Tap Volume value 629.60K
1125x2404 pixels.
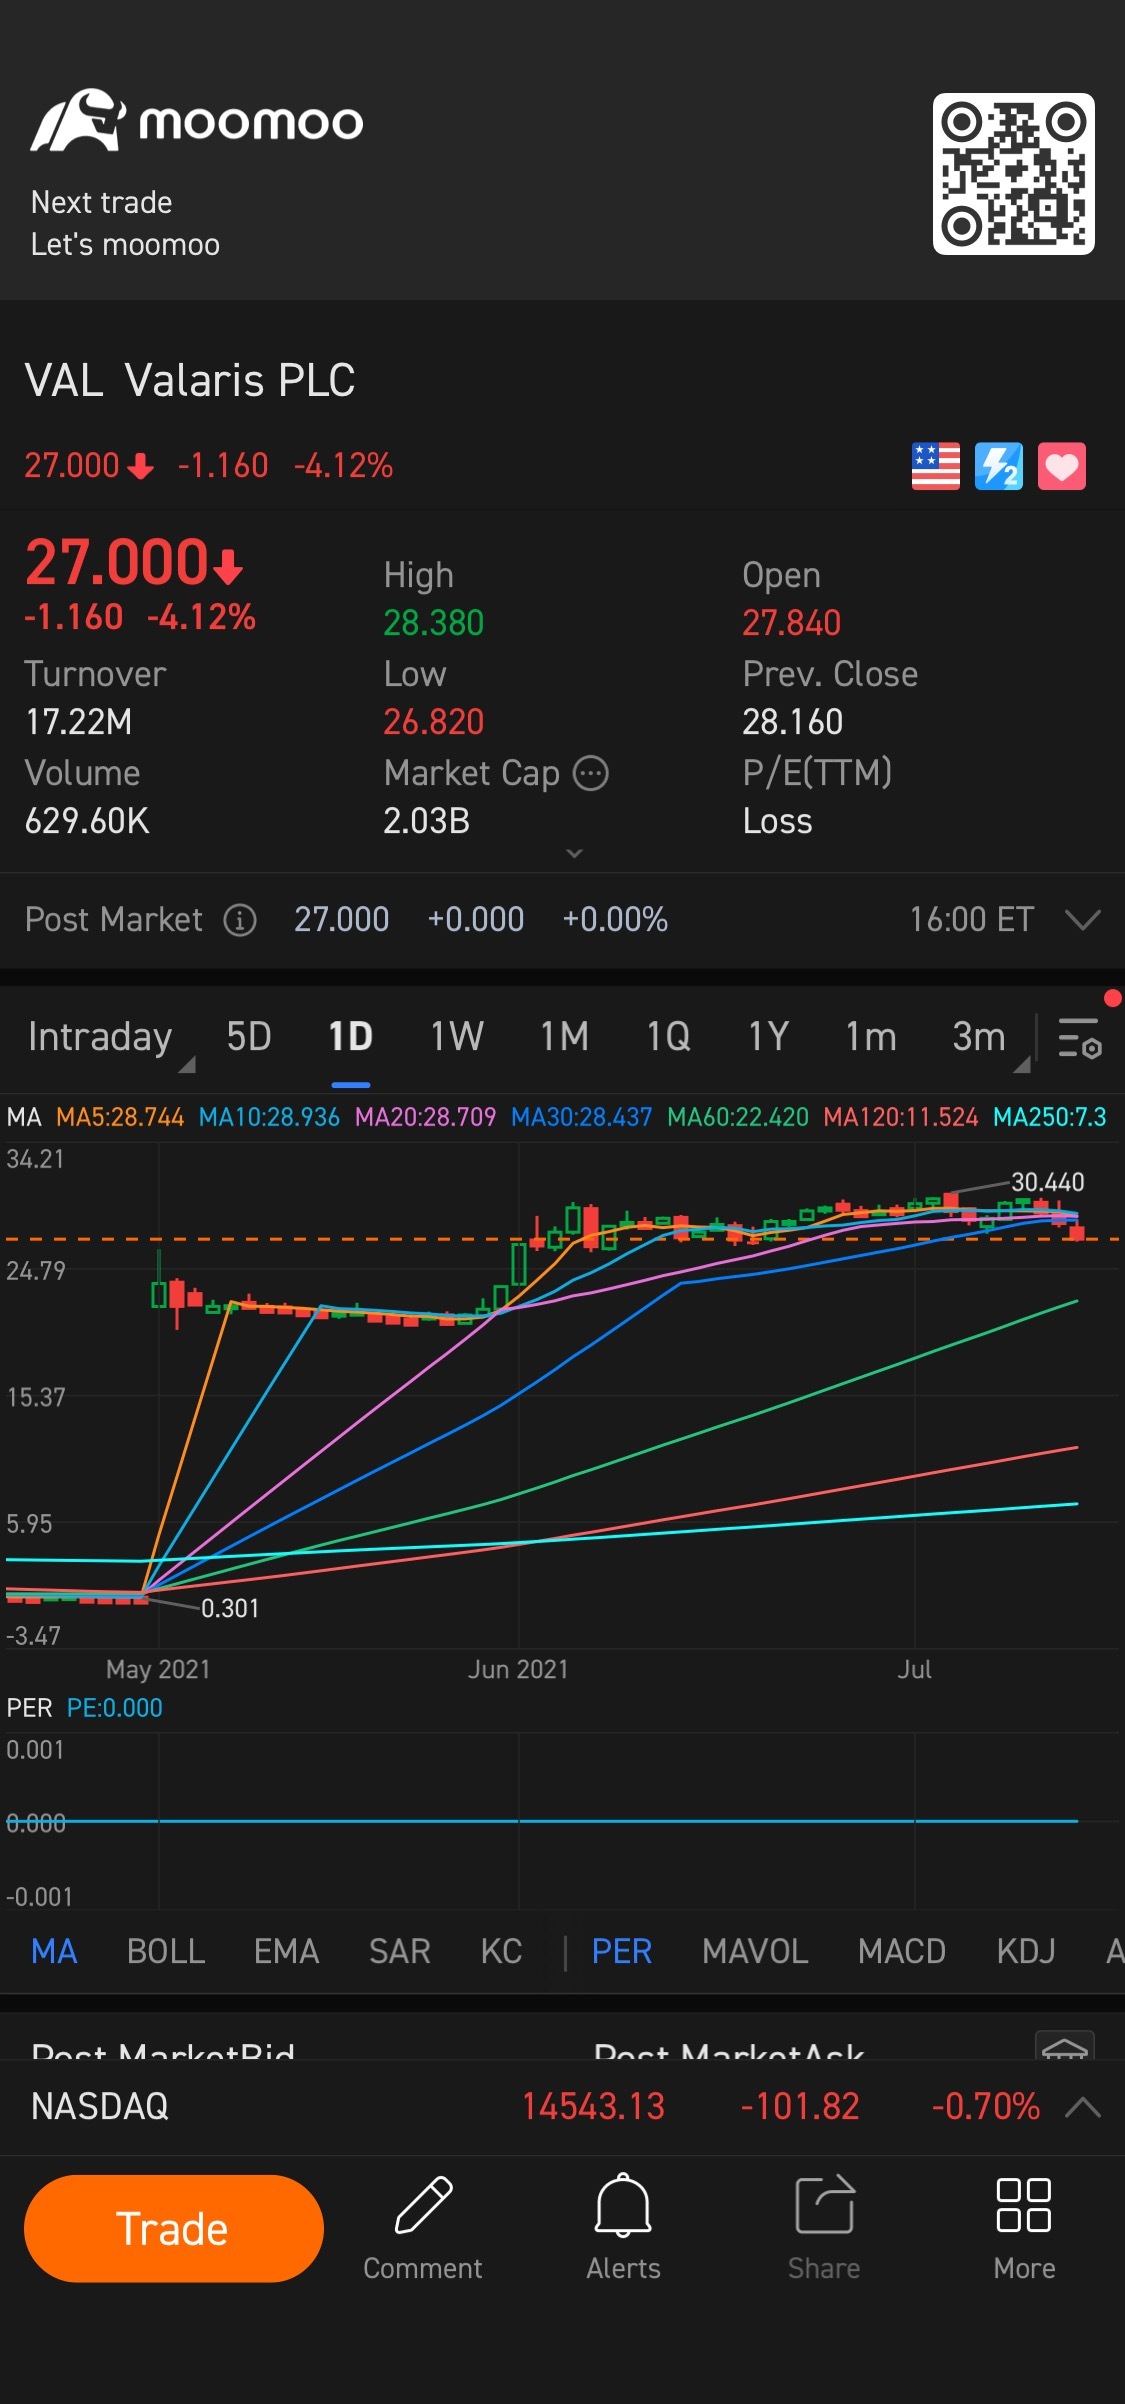click(87, 821)
